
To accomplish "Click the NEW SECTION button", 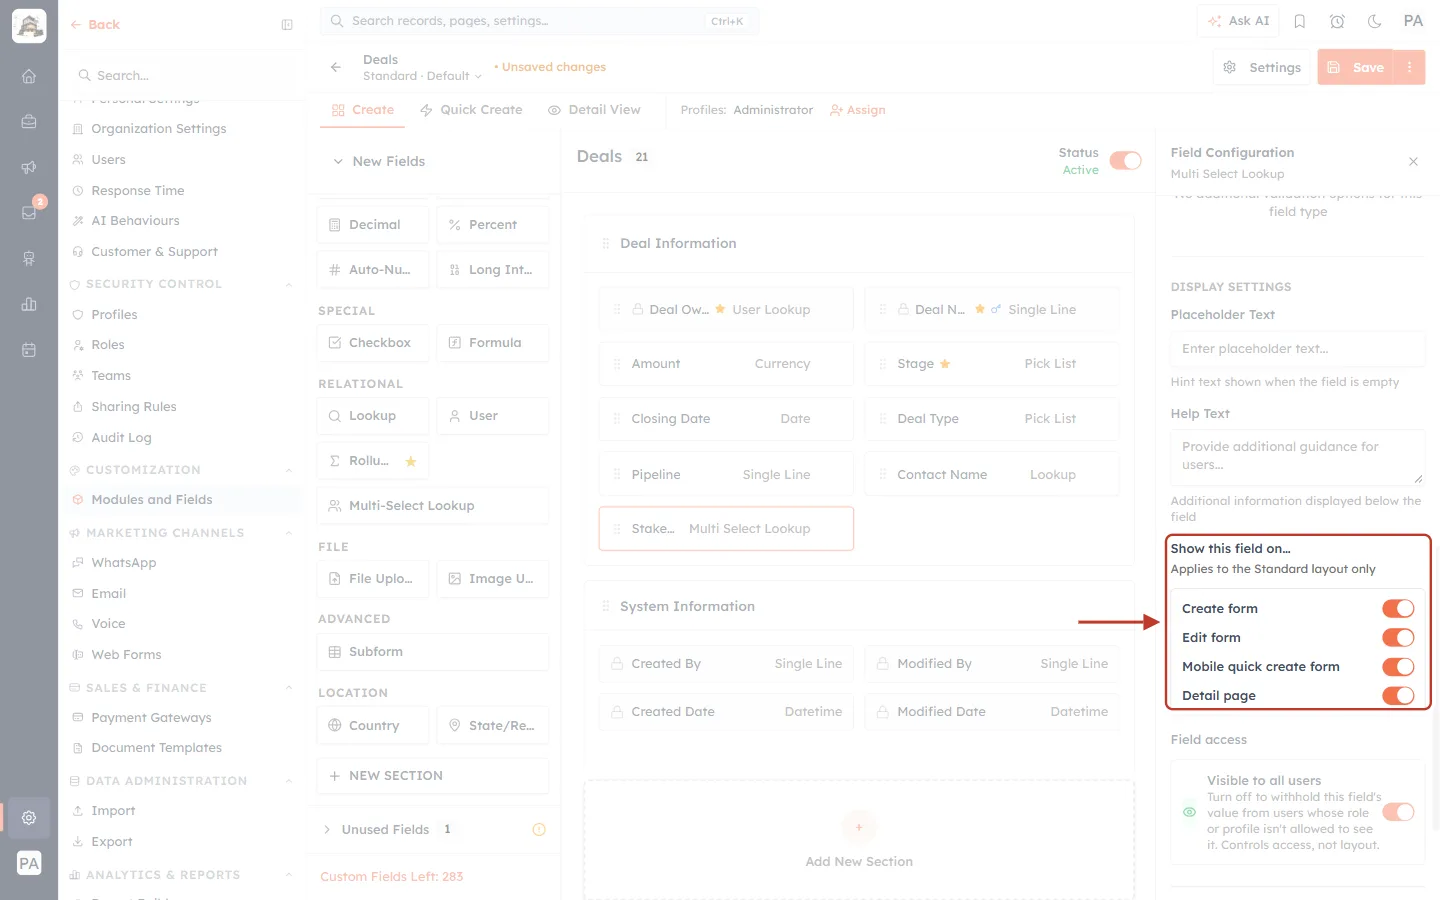I will pyautogui.click(x=433, y=776).
